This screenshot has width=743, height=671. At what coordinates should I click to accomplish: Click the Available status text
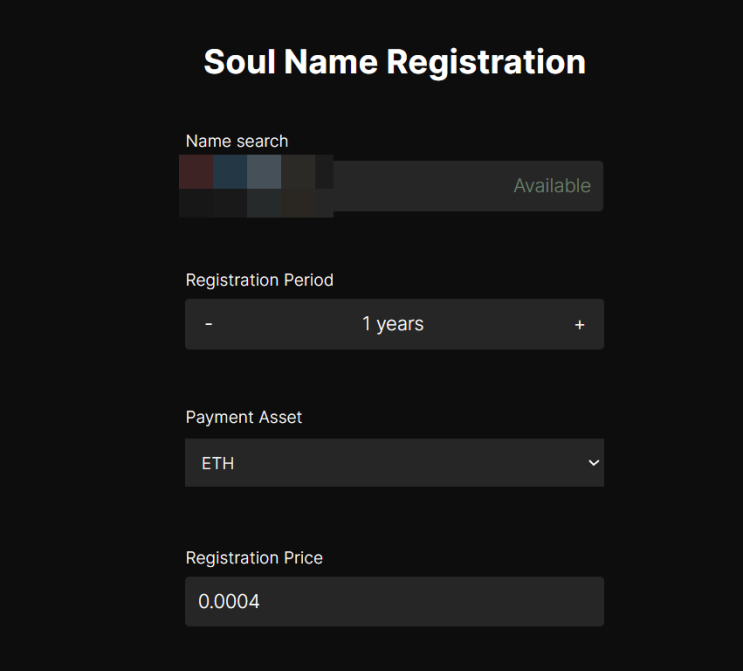552,186
